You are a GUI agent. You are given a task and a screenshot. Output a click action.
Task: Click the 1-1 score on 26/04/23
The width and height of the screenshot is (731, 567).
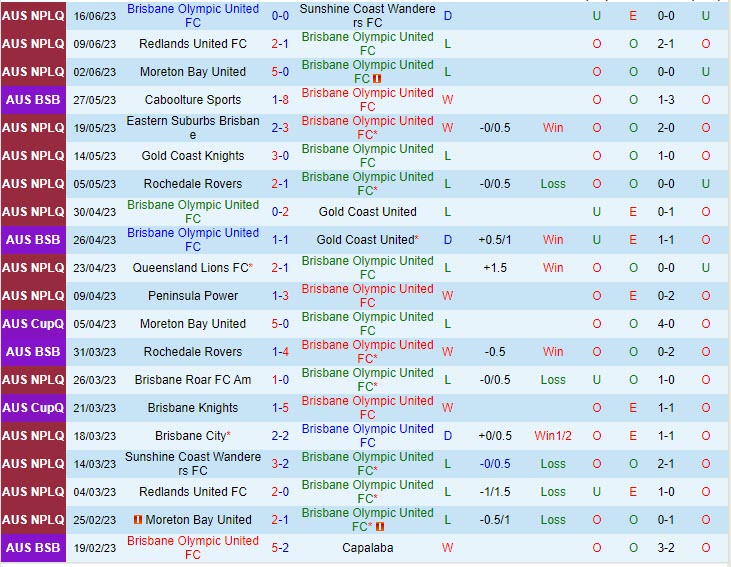coord(280,240)
